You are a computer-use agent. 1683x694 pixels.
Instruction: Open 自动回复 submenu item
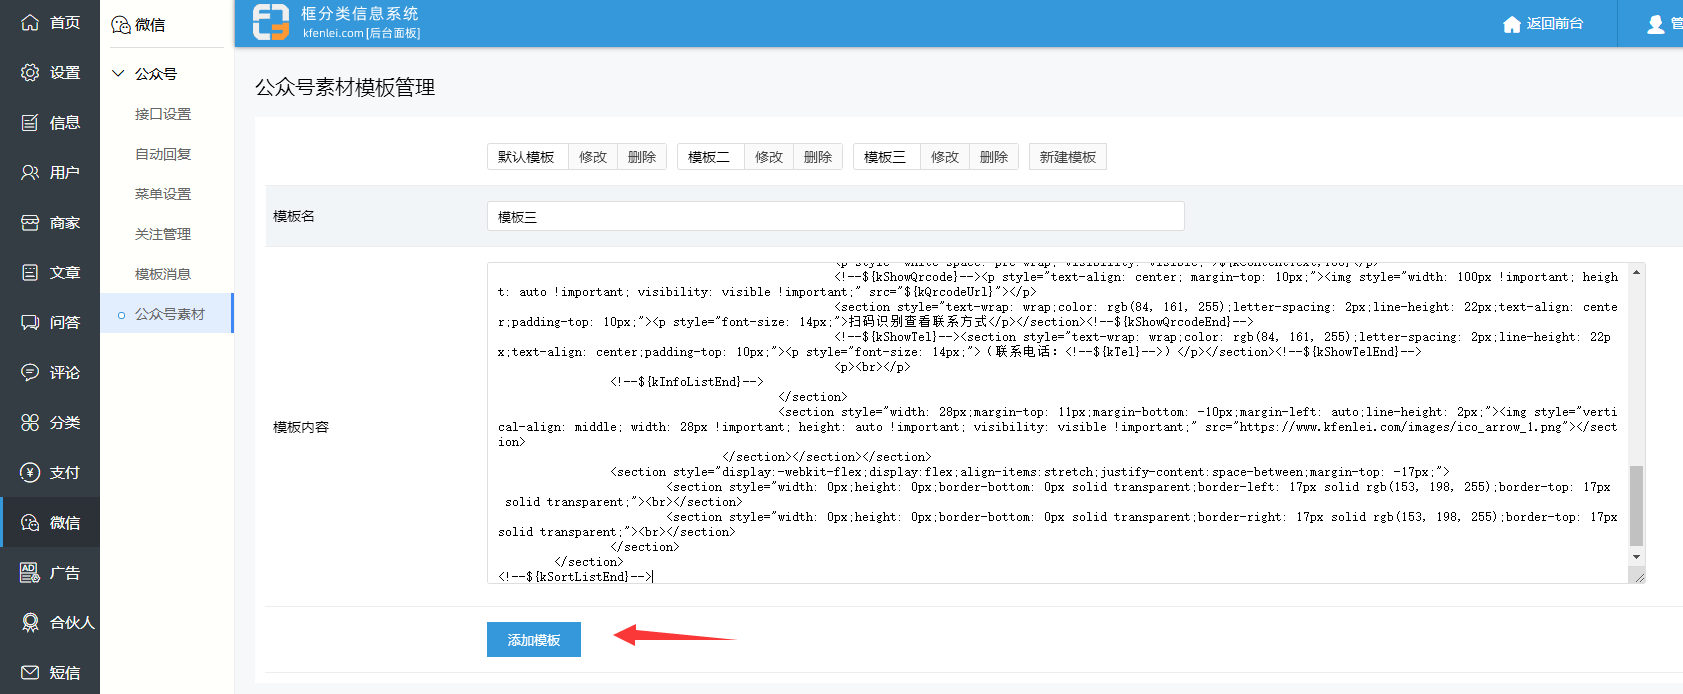point(163,154)
